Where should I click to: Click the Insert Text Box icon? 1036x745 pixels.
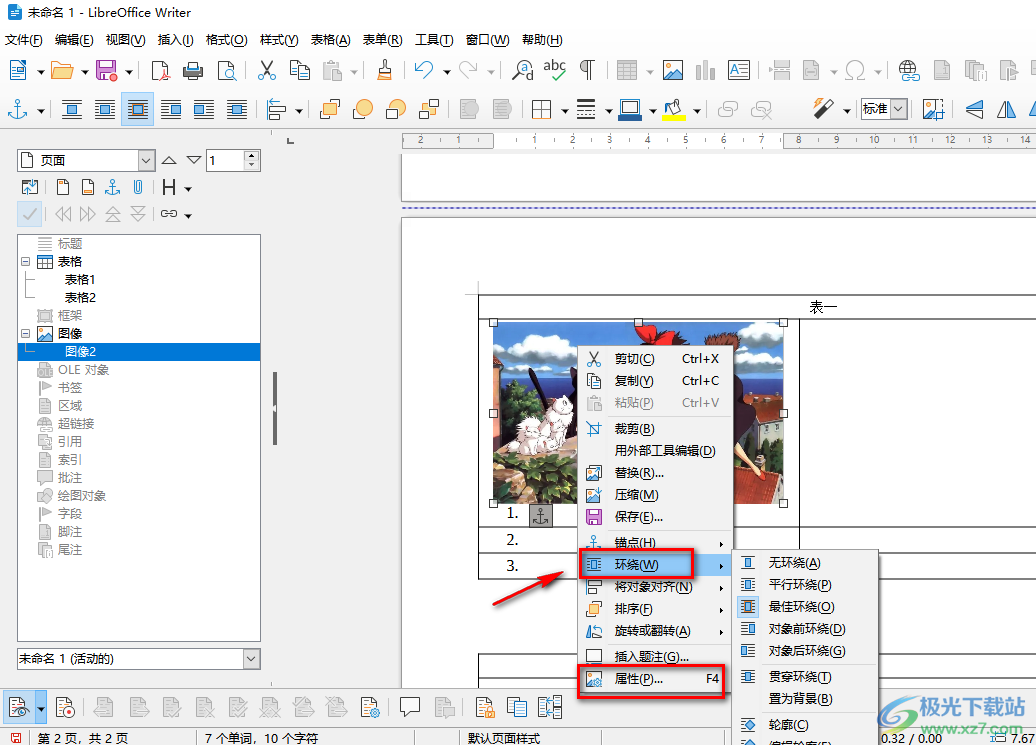pos(739,70)
